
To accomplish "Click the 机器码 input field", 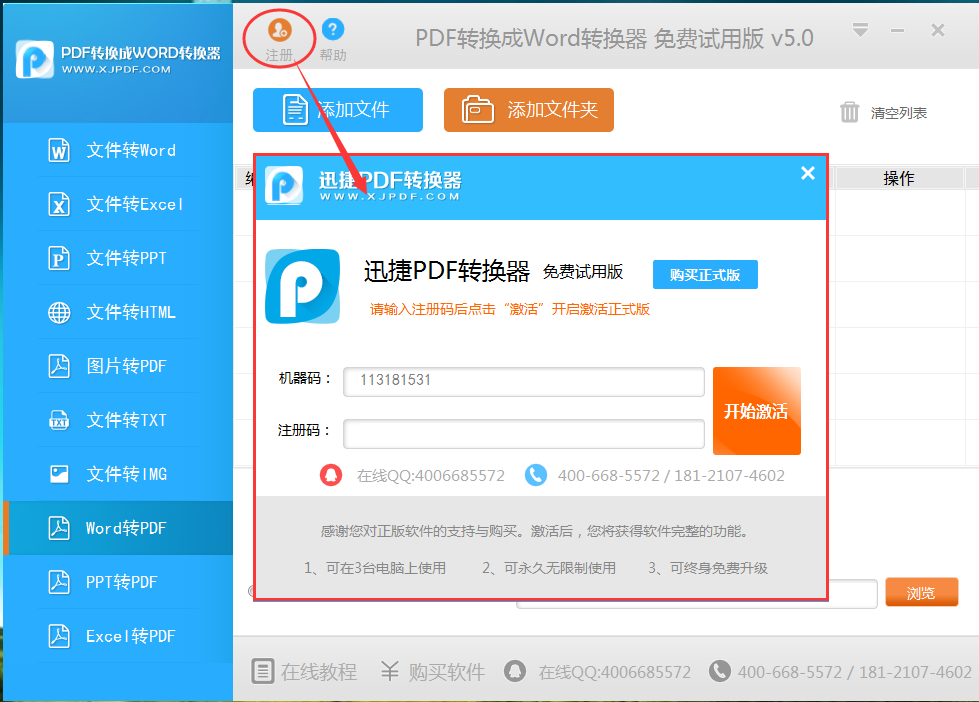I will [x=524, y=381].
